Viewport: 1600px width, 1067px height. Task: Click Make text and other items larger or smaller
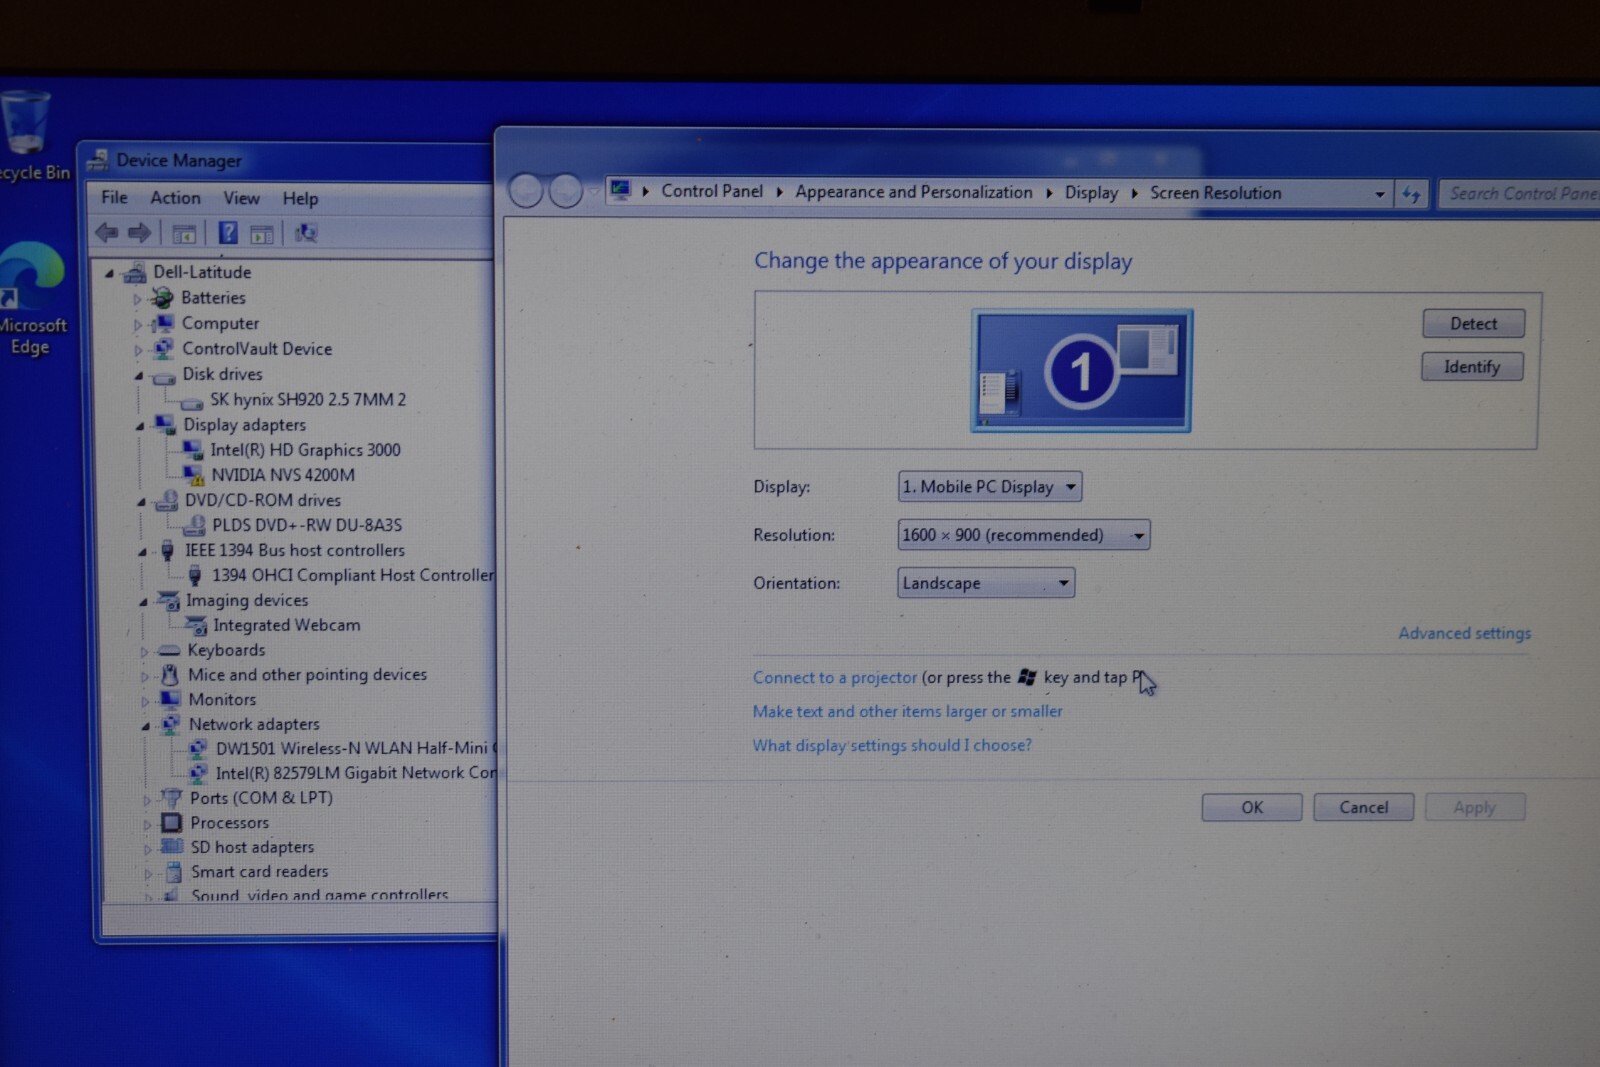pyautogui.click(x=908, y=712)
